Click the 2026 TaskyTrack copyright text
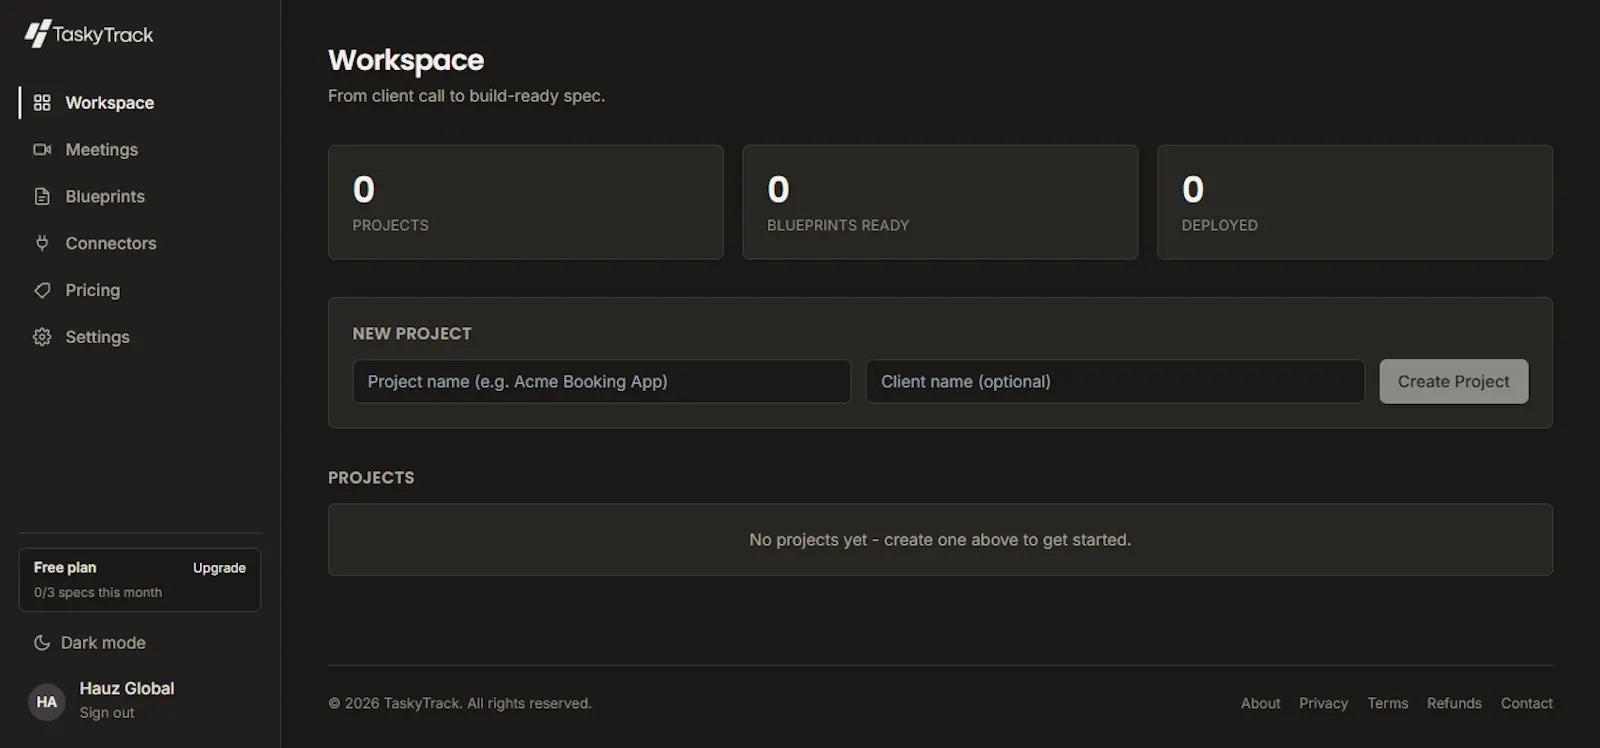This screenshot has width=1600, height=748. click(460, 704)
